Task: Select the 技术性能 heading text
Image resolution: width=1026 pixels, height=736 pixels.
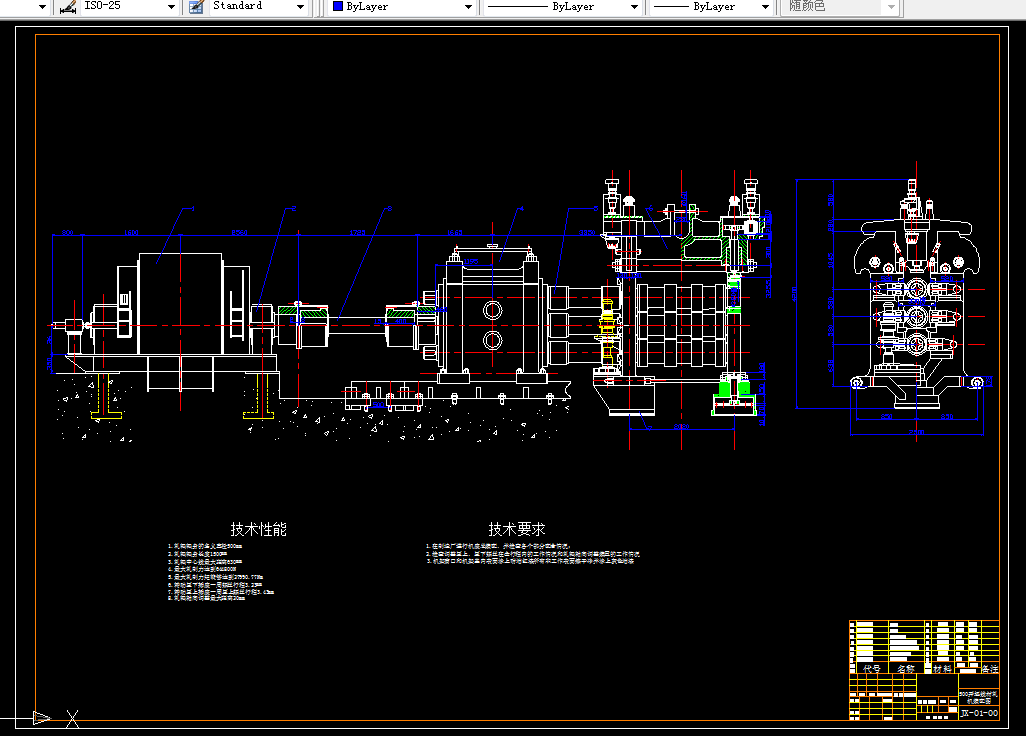Action: tap(258, 529)
